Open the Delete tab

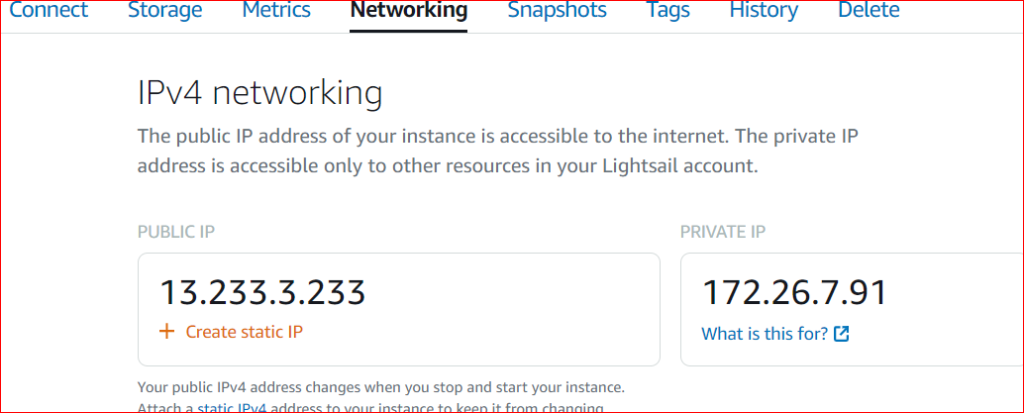click(x=868, y=11)
